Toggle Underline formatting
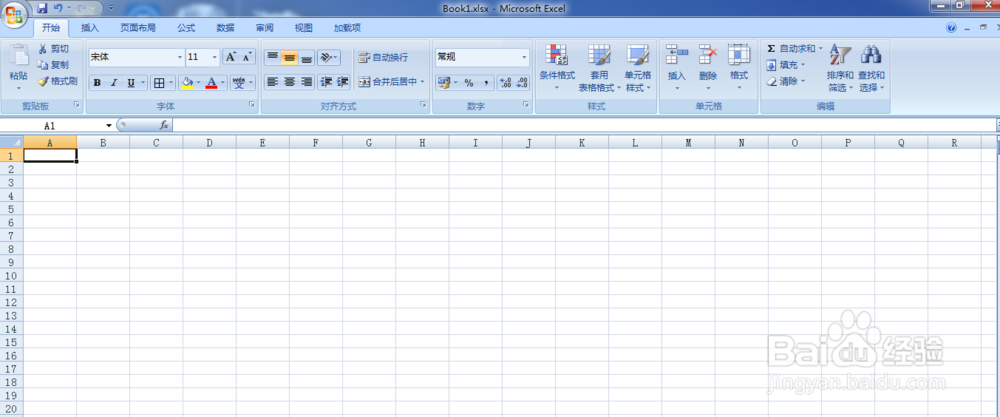 point(131,82)
